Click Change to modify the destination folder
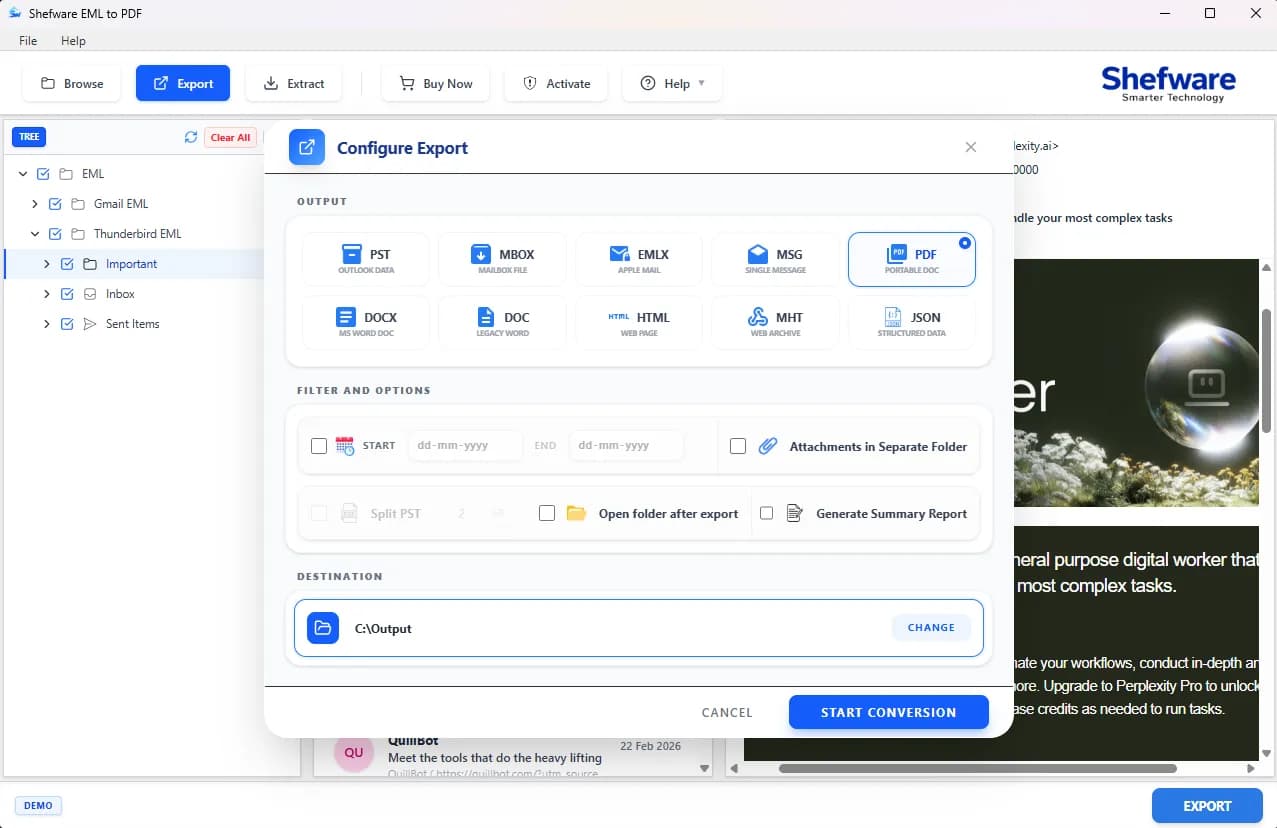 (x=931, y=628)
